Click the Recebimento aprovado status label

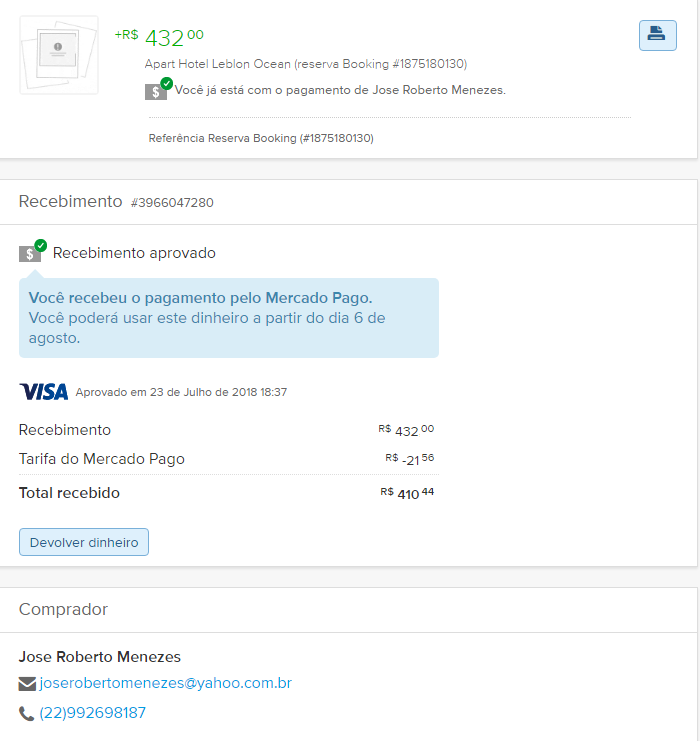pos(134,253)
